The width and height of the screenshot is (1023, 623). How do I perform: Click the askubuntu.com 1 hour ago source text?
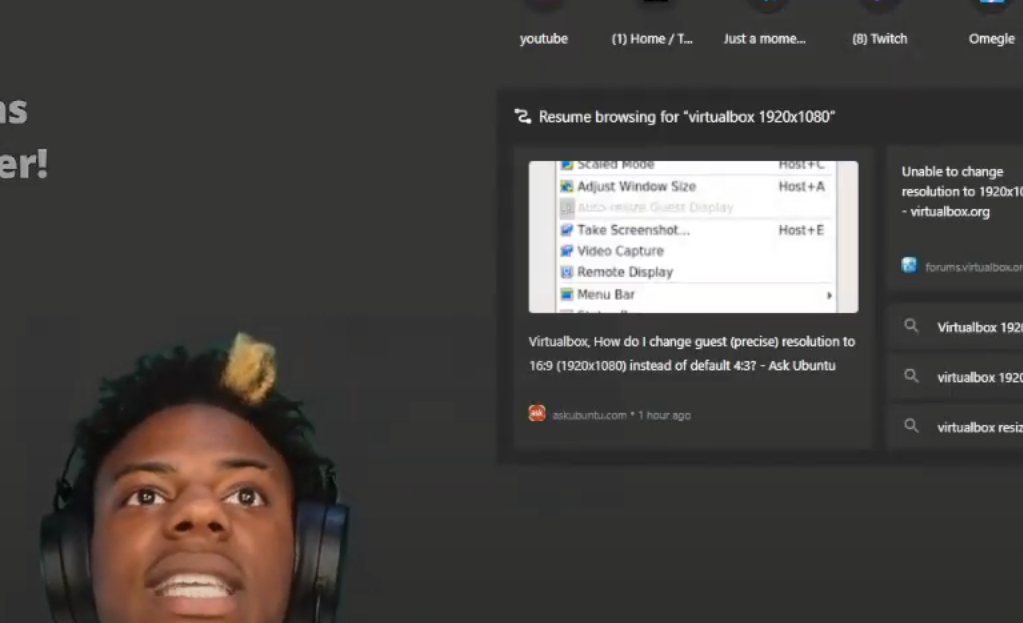click(621, 415)
